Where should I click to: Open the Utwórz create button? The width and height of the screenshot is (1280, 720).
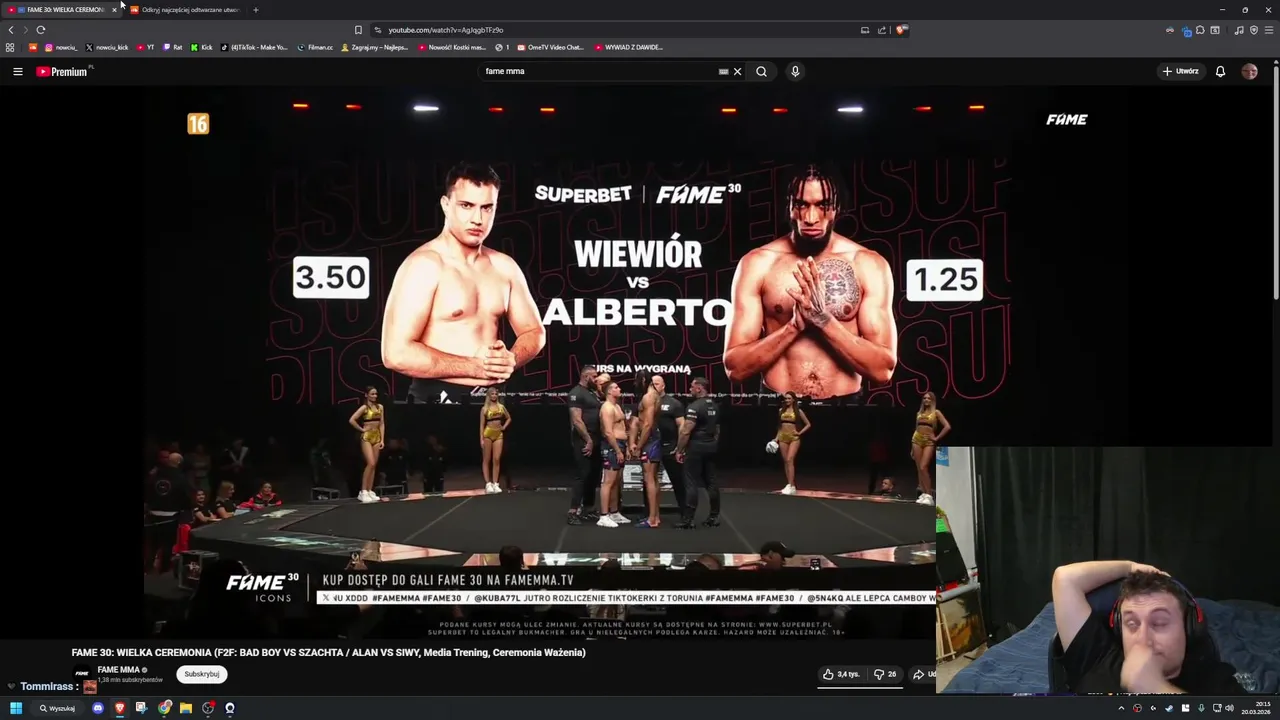1180,71
